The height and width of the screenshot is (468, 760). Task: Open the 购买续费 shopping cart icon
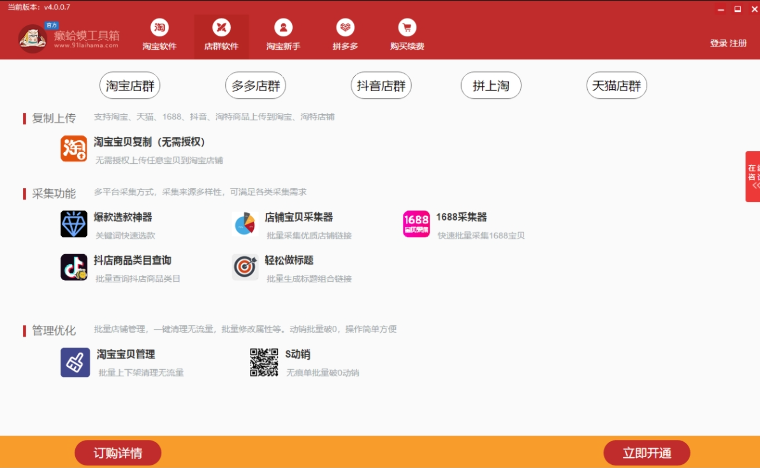(407, 28)
